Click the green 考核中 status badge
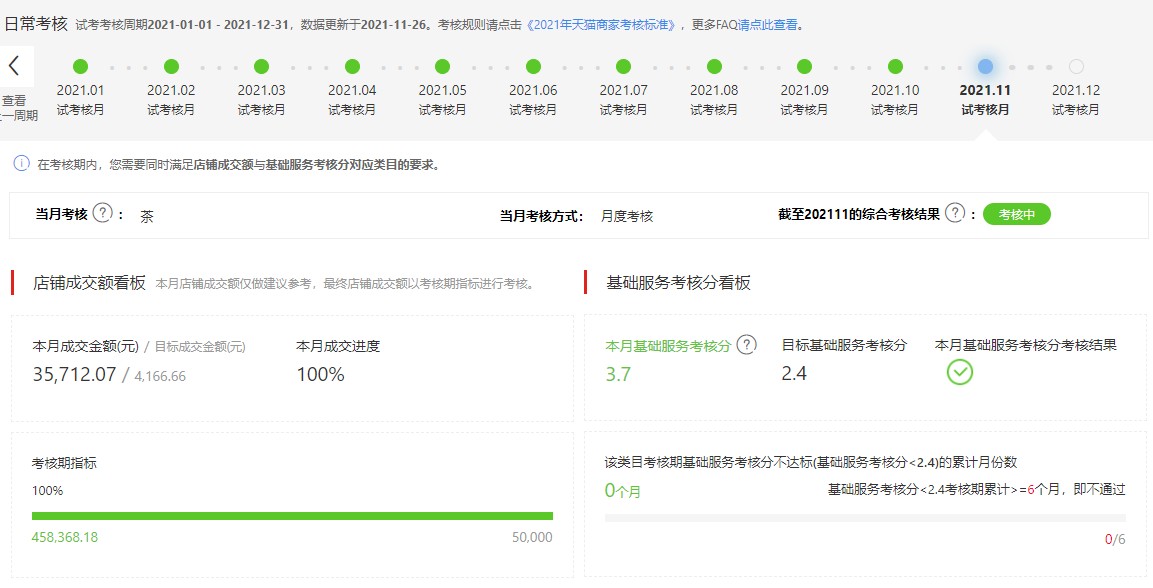Screen dimensions: 1153x588 pos(1016,214)
